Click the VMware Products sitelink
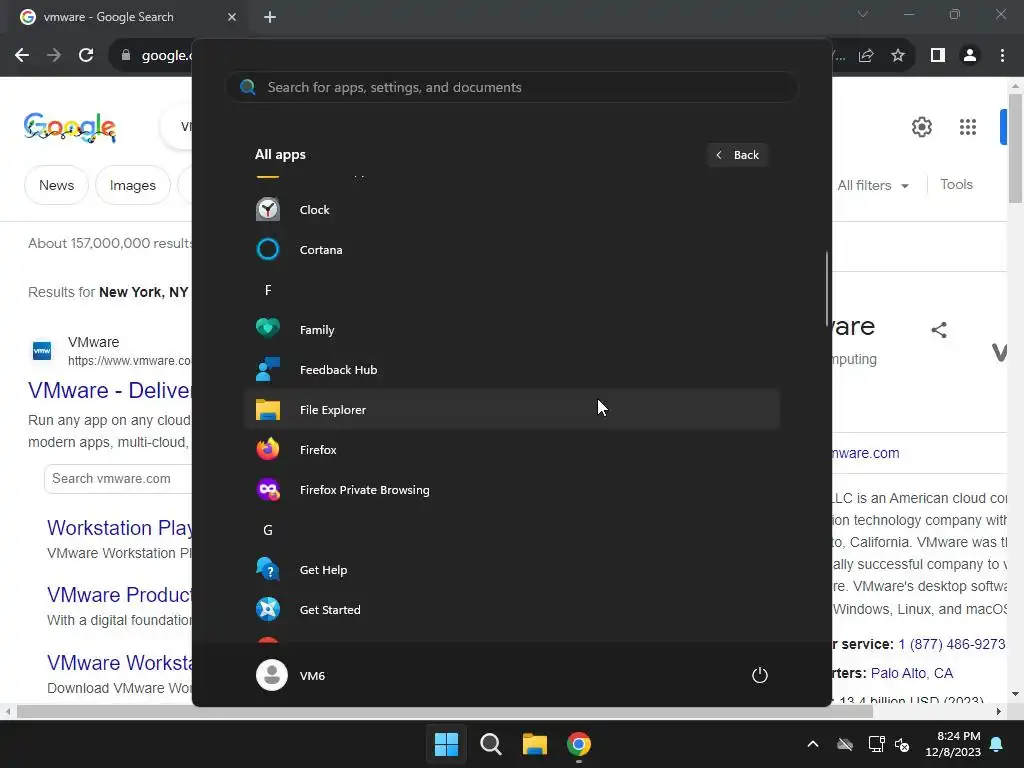 (x=120, y=595)
